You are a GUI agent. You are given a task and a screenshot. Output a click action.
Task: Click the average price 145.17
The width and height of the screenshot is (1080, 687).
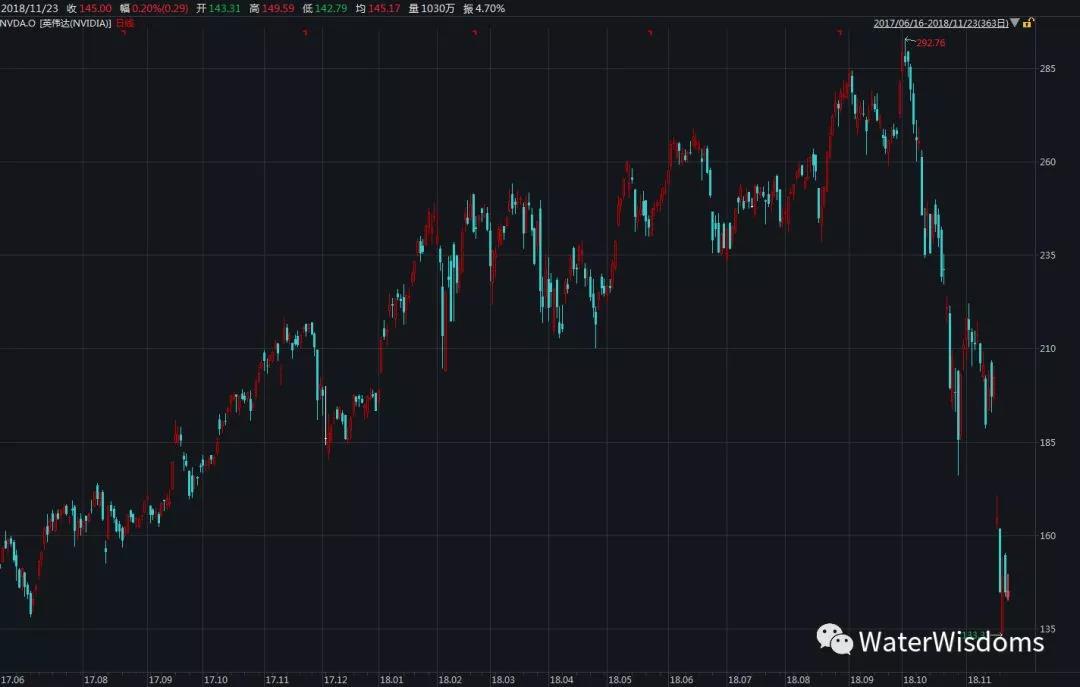[384, 8]
